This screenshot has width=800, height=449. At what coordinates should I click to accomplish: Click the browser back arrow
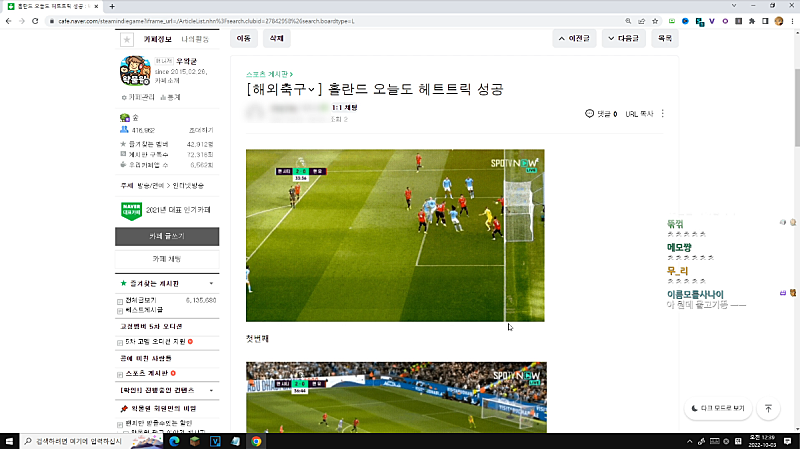pyautogui.click(x=8, y=21)
